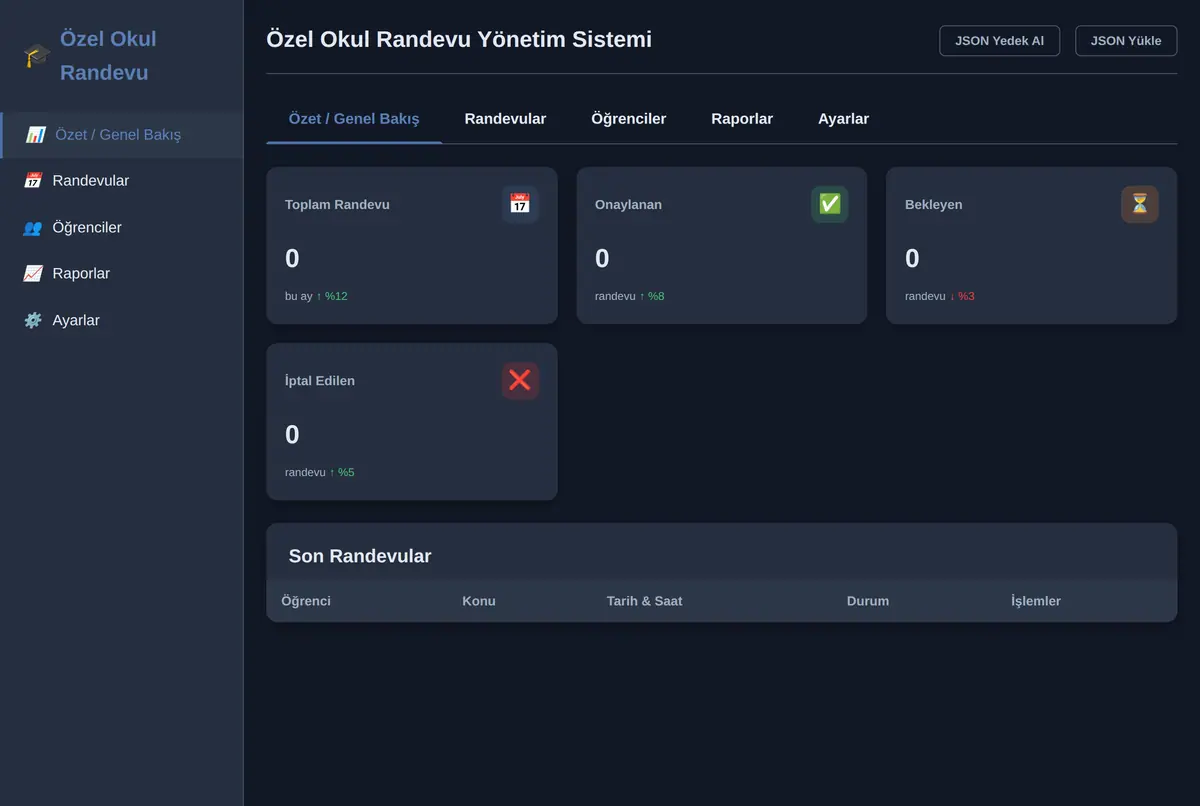
Task: Open the Öğrenciler tab
Action: (x=629, y=119)
